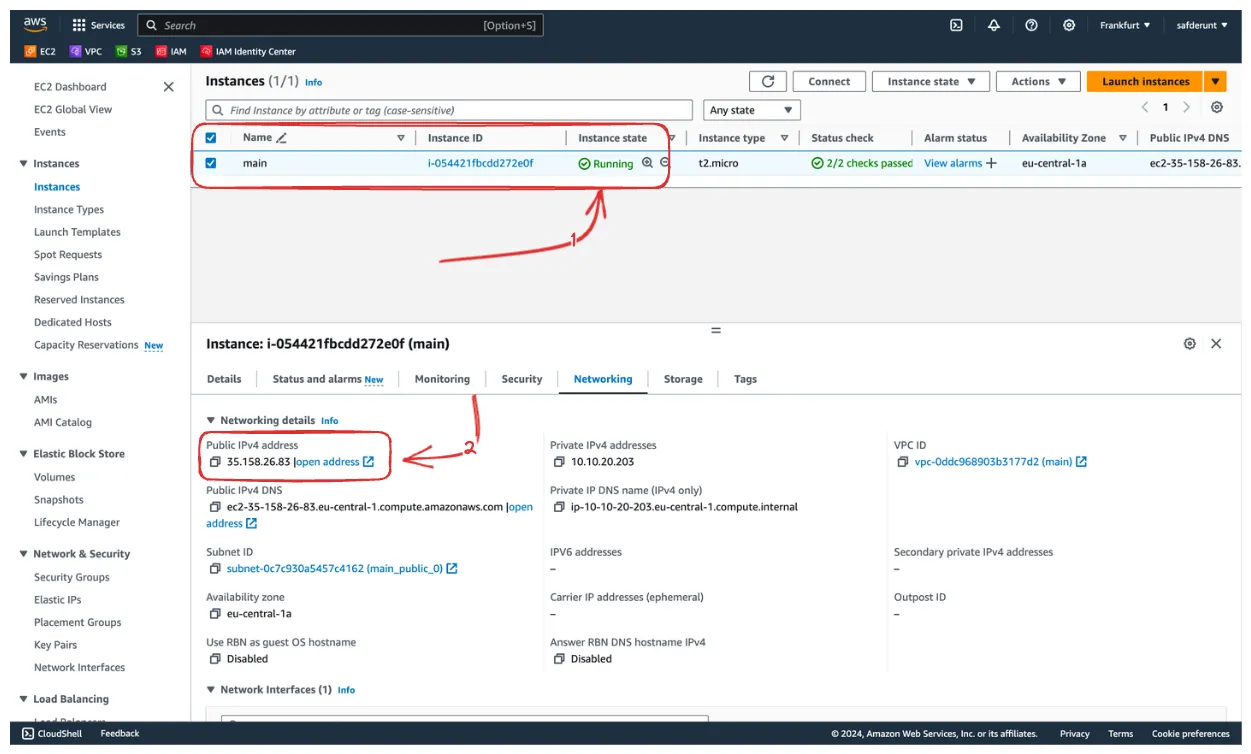Copy the public IPv4 address 35.158.26.83
Image resolution: width=1251 pixels, height=754 pixels.
215,462
